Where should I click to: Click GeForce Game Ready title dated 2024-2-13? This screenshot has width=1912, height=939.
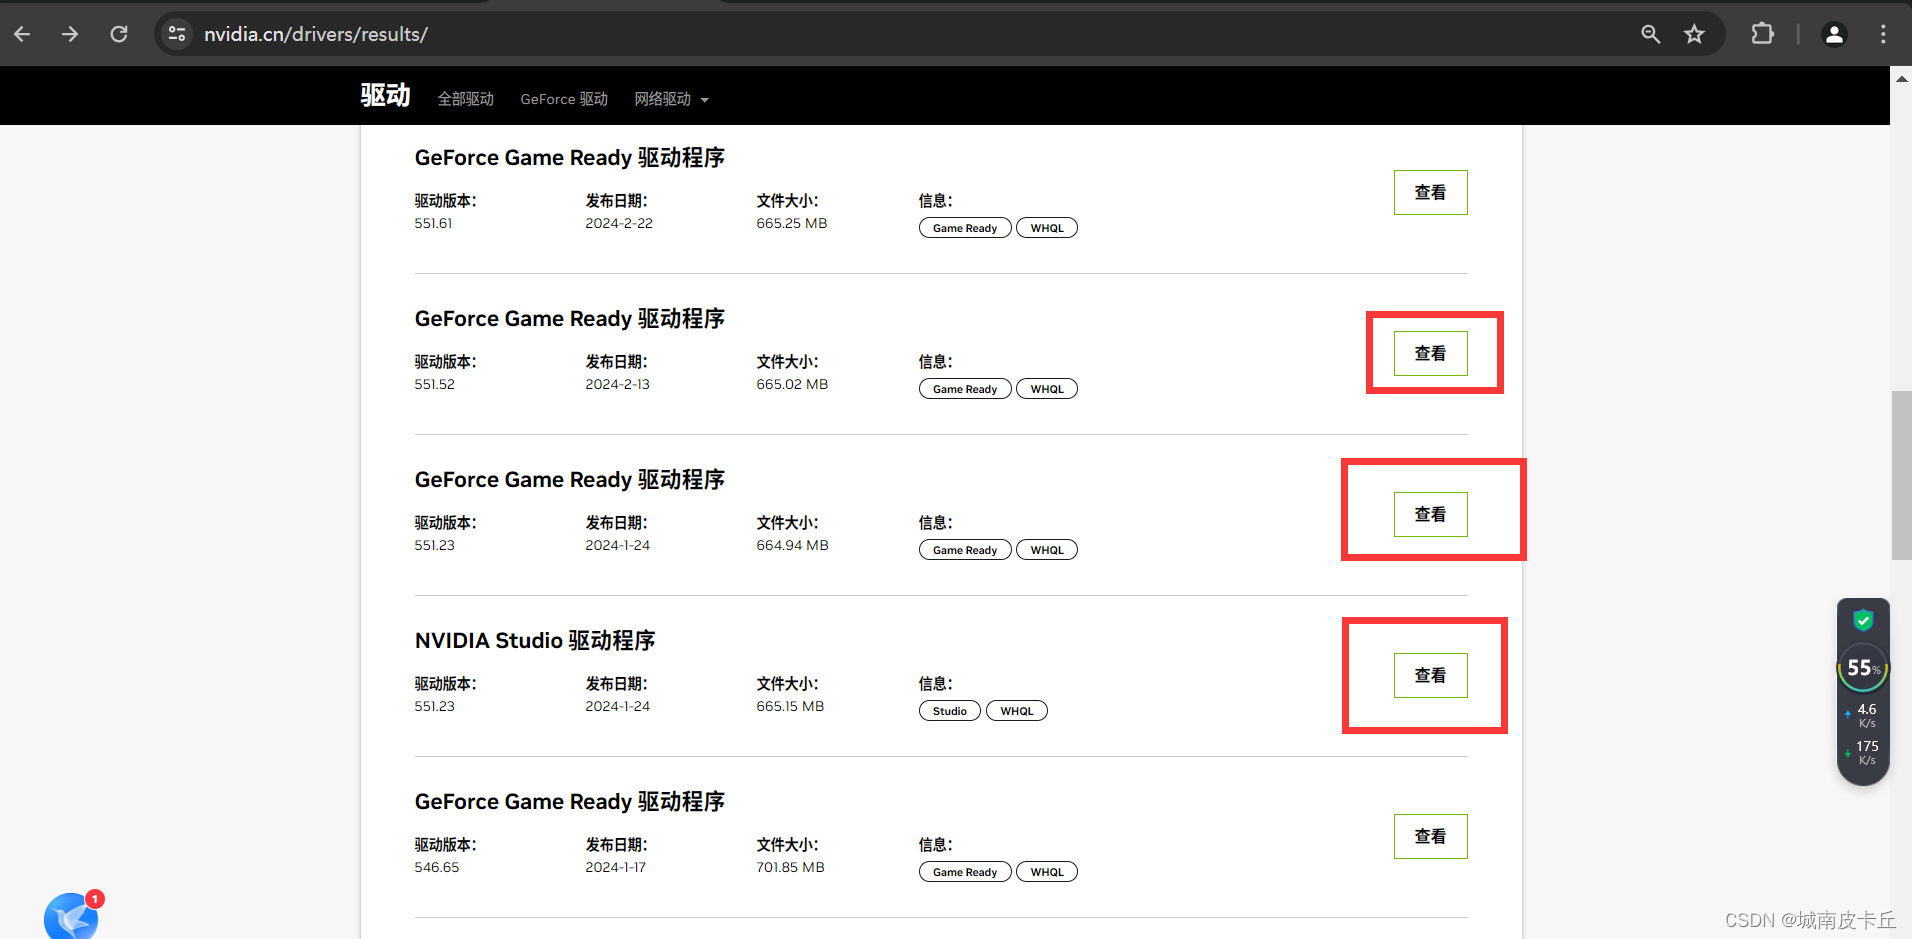(x=570, y=318)
